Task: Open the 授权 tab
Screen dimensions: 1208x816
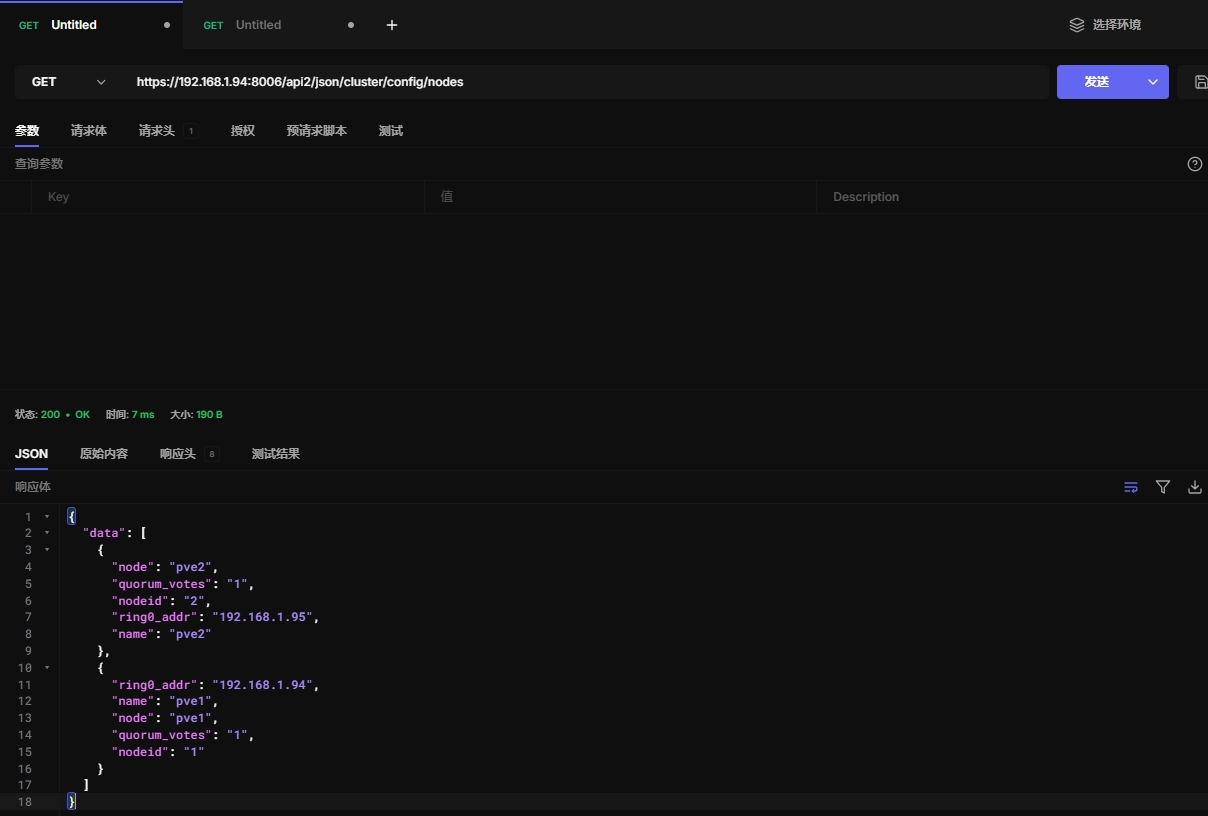Action: coord(243,131)
